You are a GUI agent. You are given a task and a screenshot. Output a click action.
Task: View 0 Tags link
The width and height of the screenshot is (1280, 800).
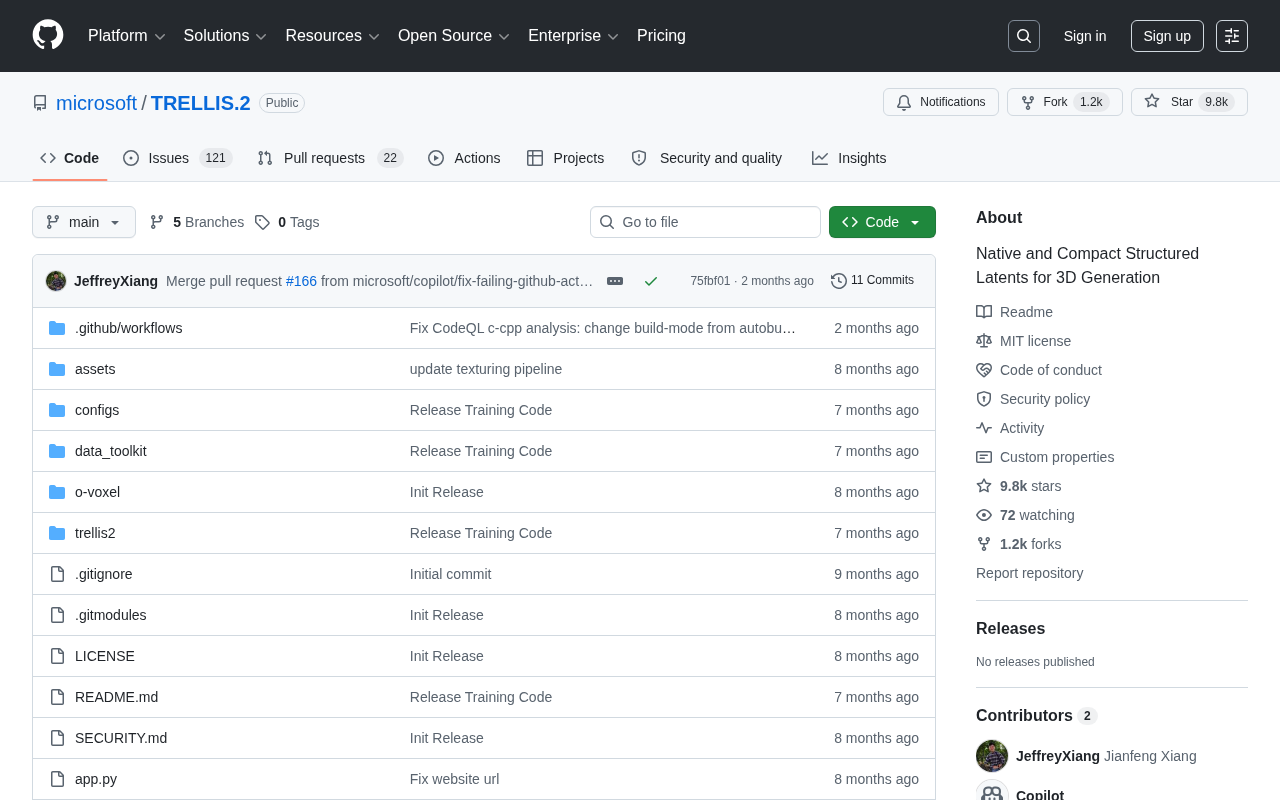click(x=287, y=222)
